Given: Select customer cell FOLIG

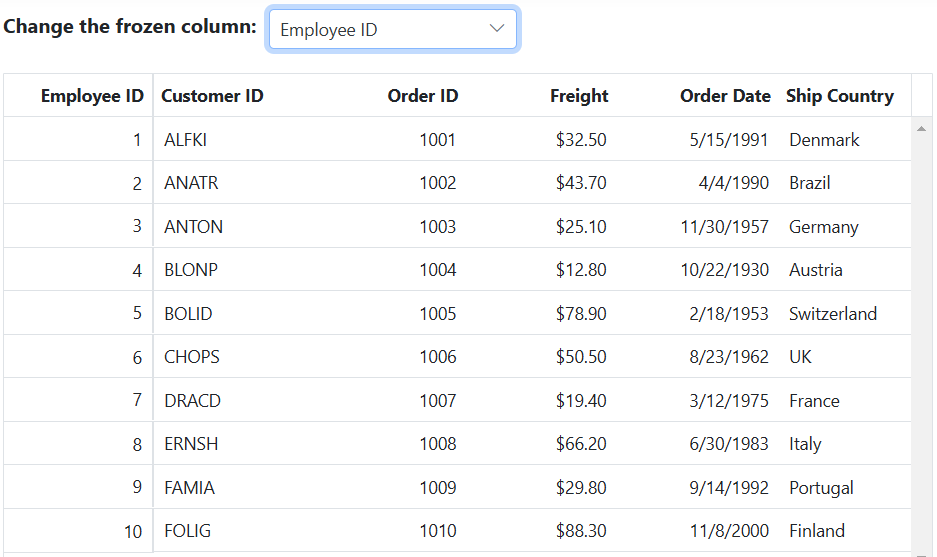Looking at the screenshot, I should [188, 531].
